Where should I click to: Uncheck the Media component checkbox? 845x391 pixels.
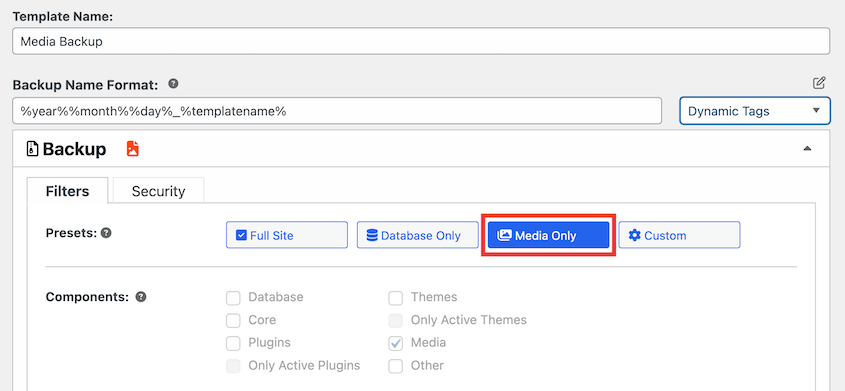(396, 343)
